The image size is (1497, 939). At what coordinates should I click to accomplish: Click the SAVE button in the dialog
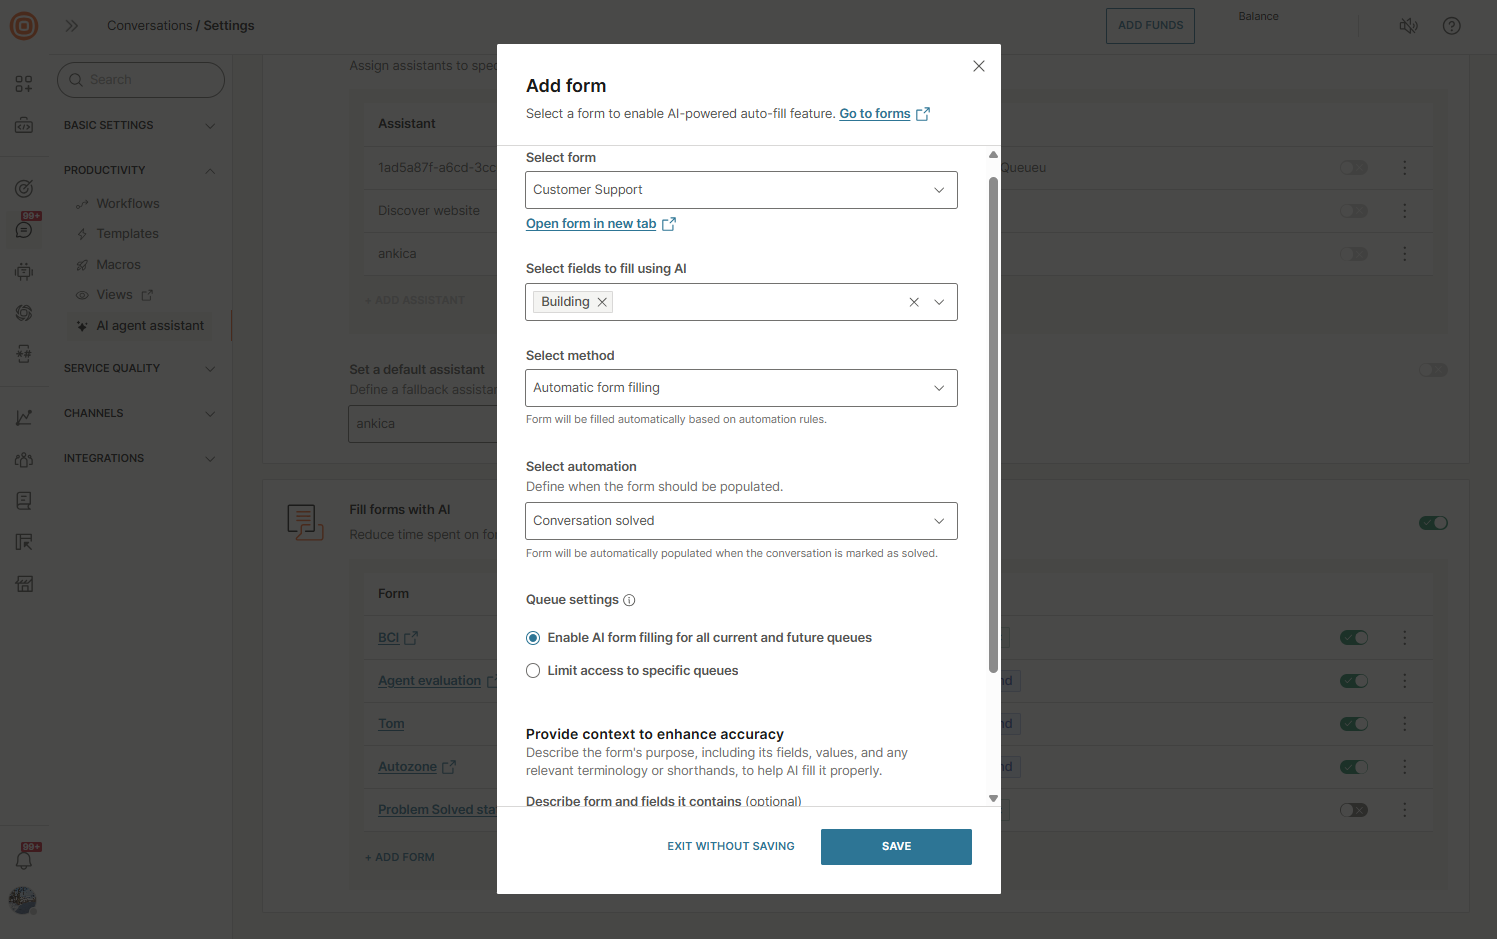(x=895, y=846)
